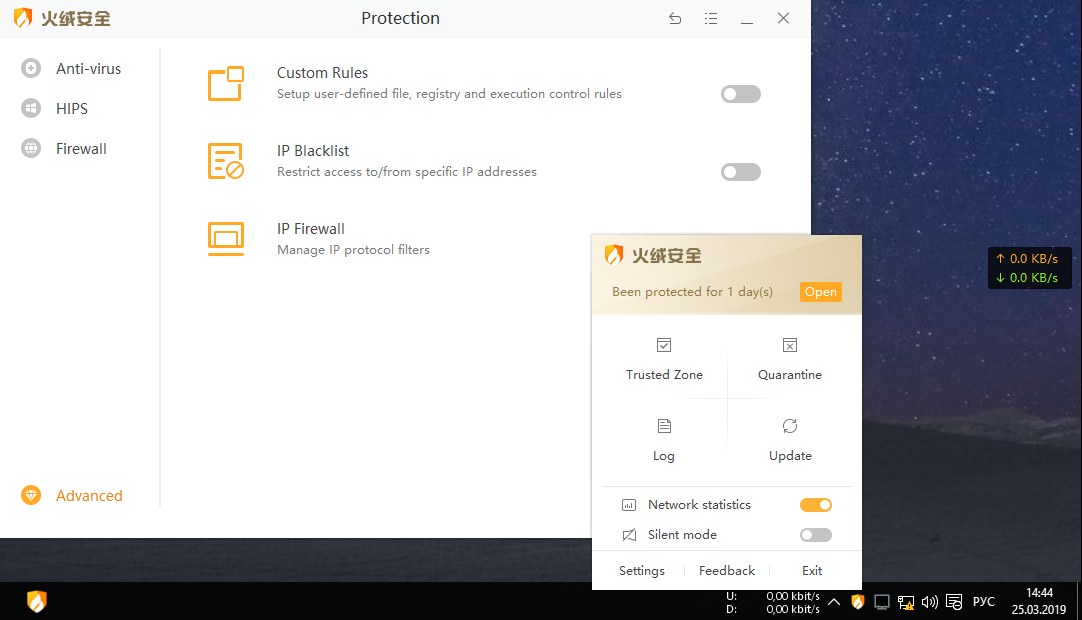The width and height of the screenshot is (1082, 620).
Task: Open Settings in popup footer
Action: point(642,571)
